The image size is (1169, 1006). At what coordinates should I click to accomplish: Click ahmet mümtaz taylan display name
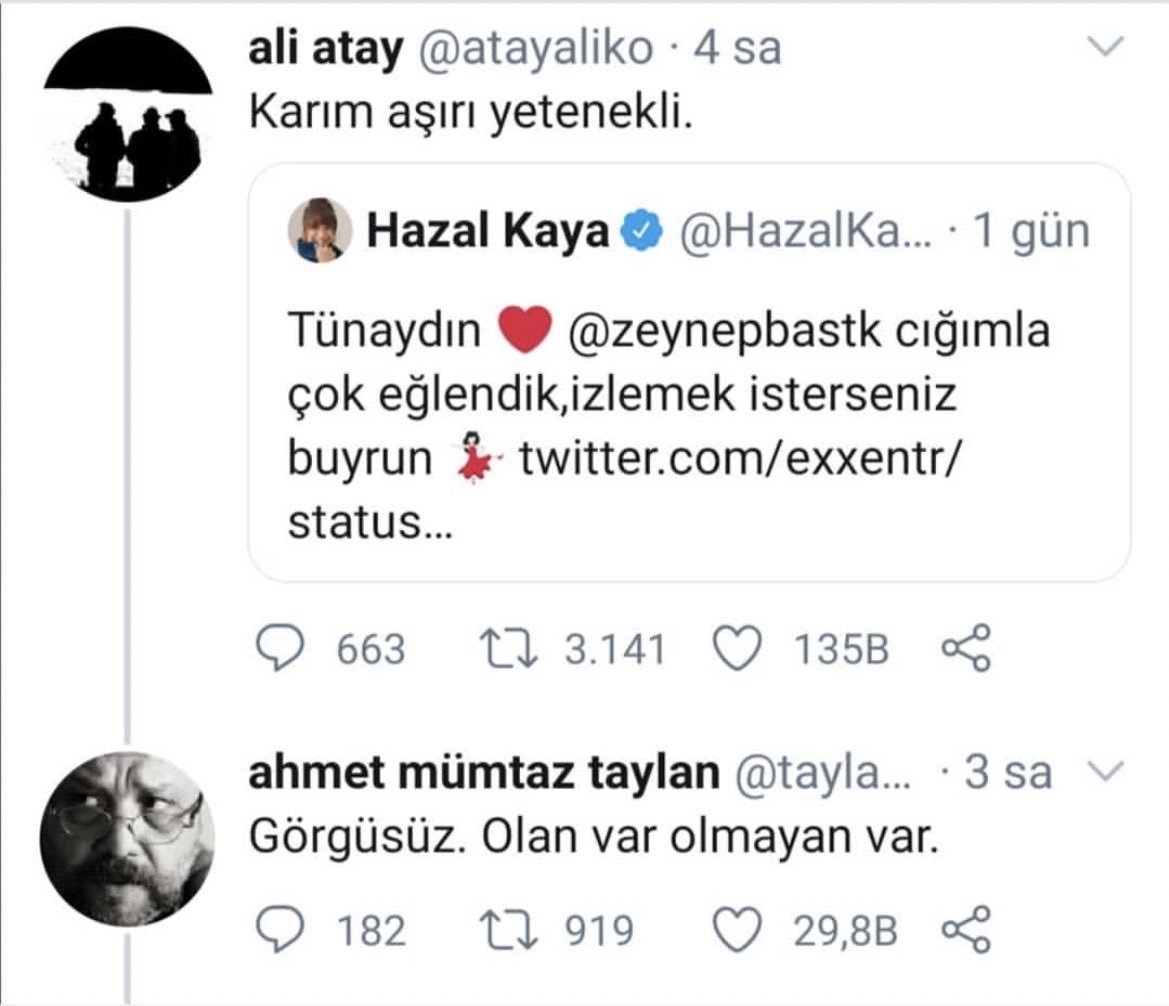point(483,773)
